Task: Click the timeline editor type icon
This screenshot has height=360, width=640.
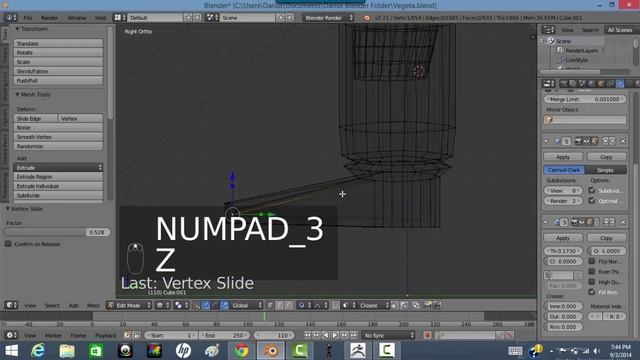Action: coord(11,335)
